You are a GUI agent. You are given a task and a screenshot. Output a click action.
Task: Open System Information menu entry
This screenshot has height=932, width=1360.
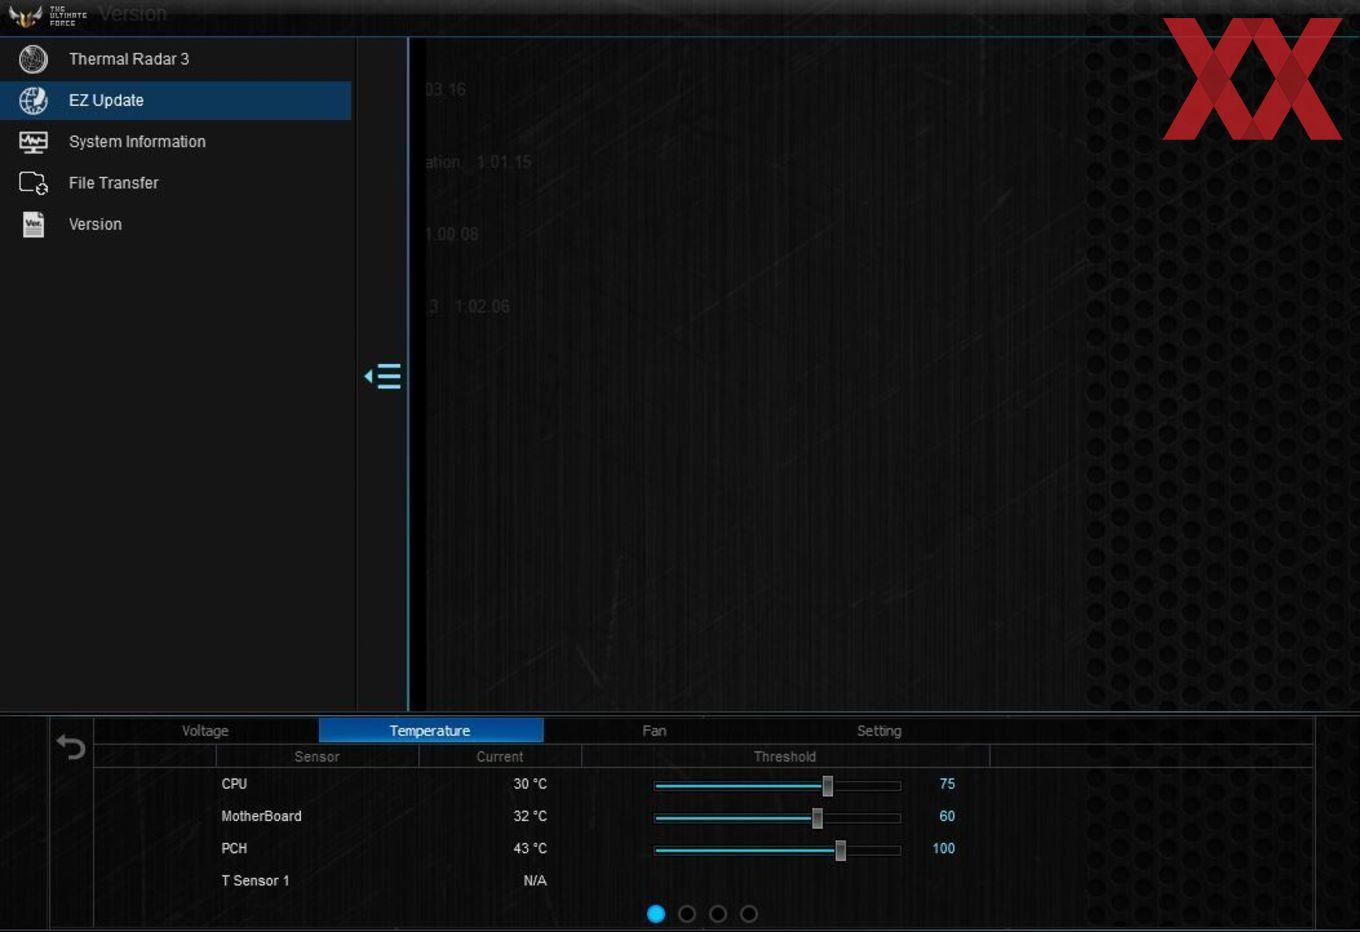coord(176,142)
